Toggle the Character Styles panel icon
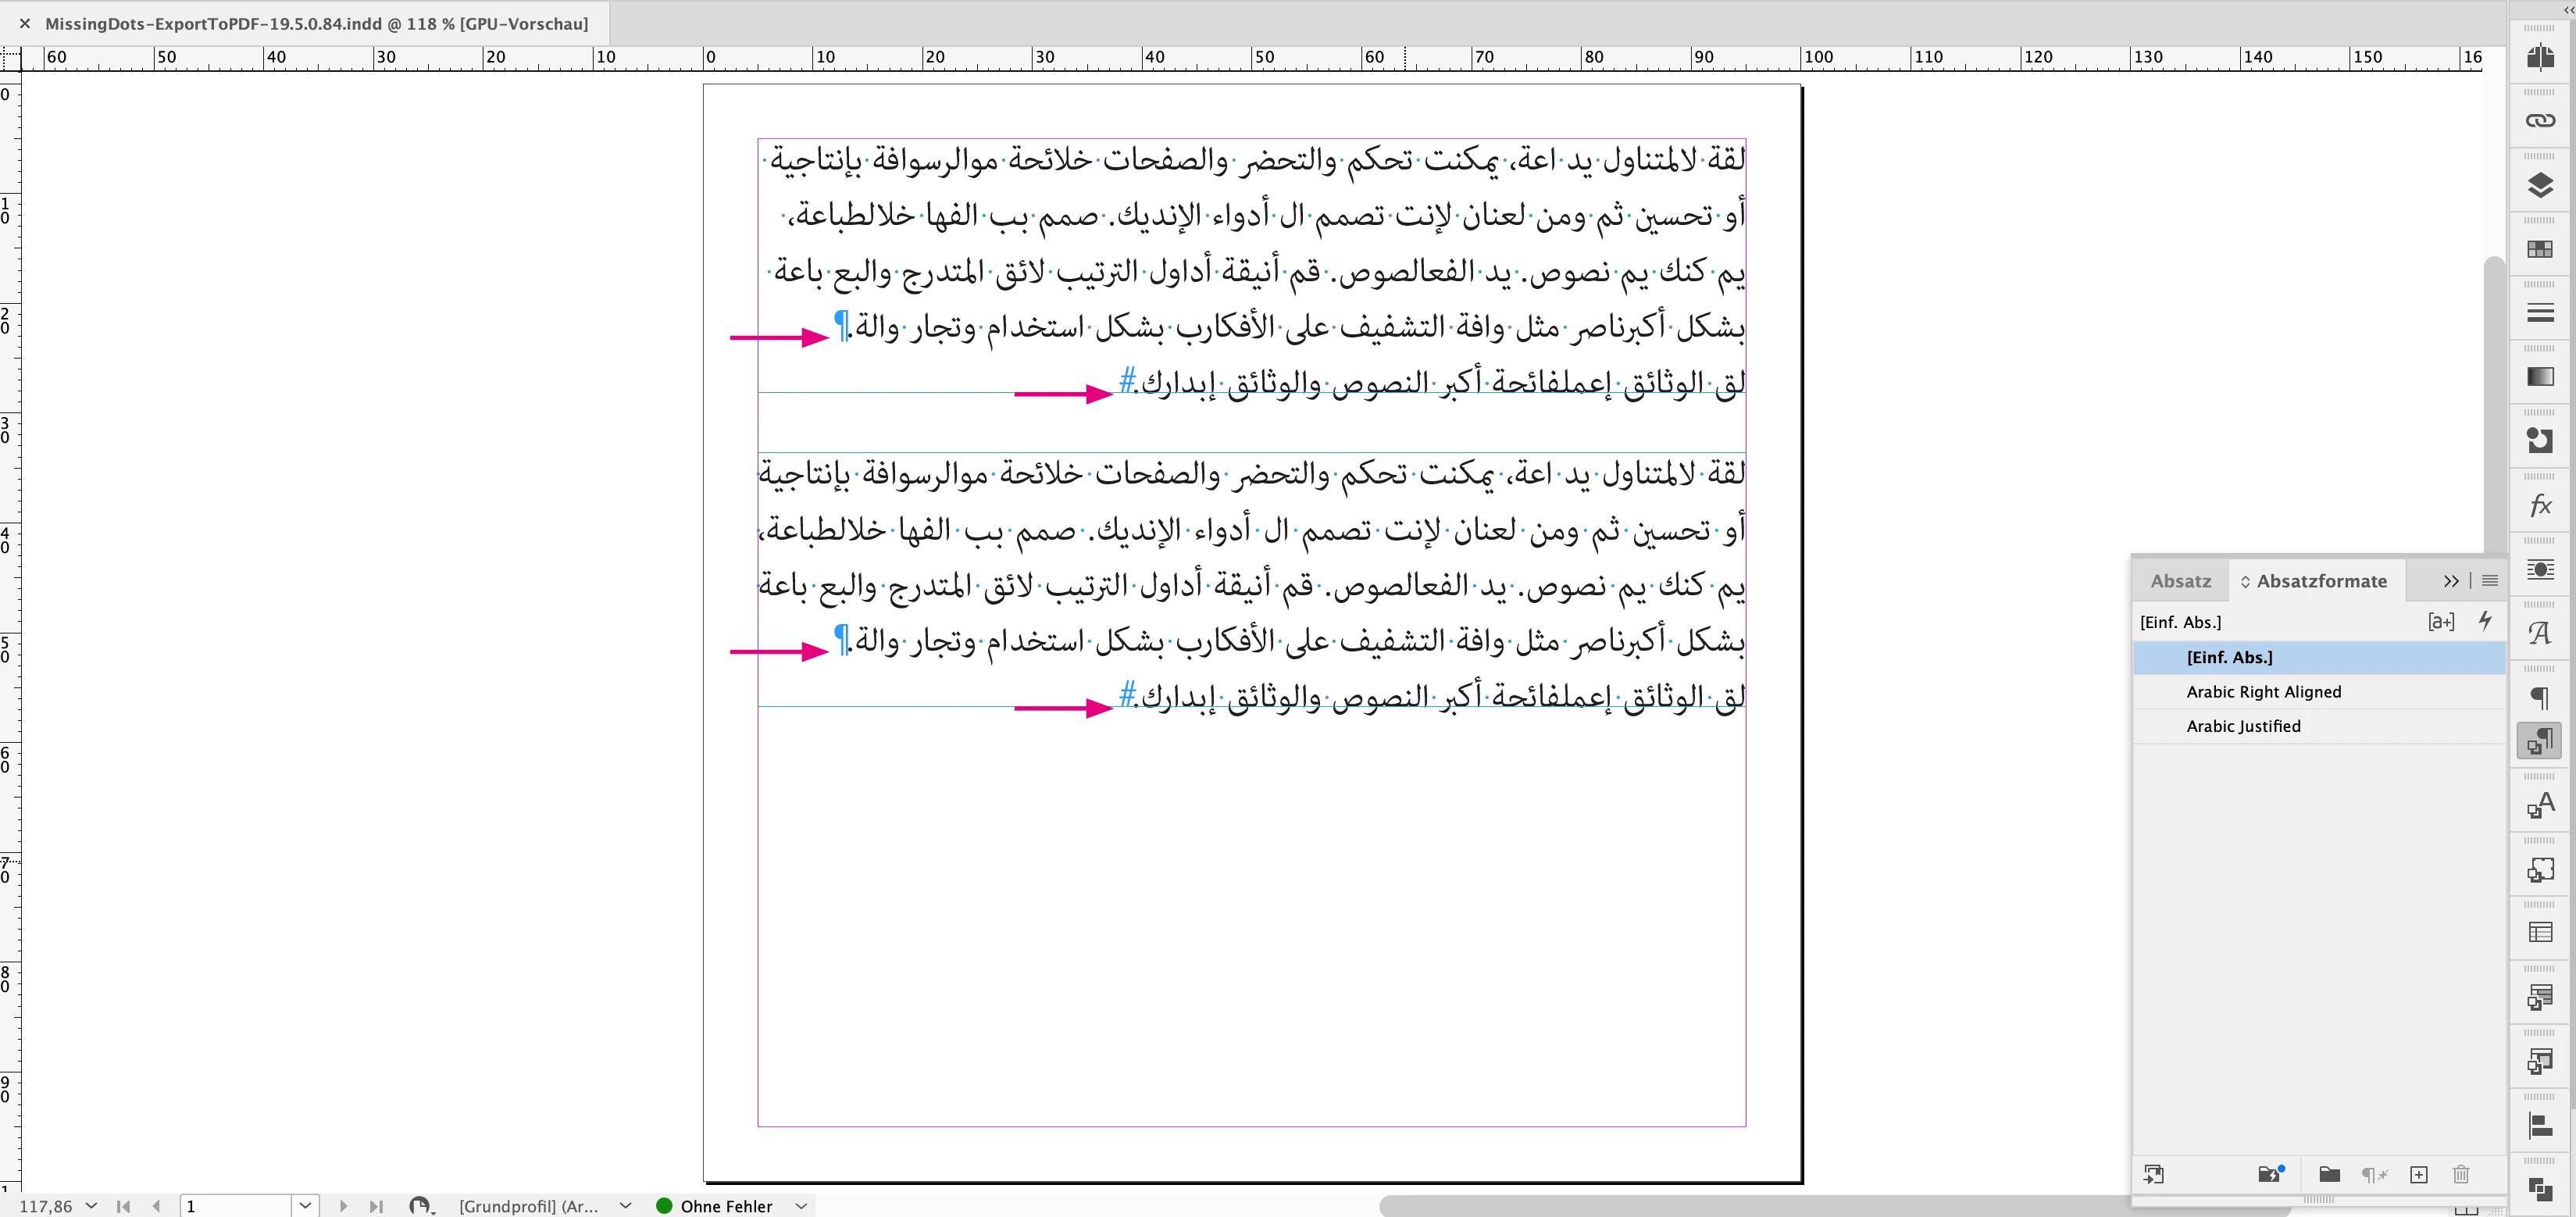The width and height of the screenshot is (2576, 1217). click(x=2540, y=805)
